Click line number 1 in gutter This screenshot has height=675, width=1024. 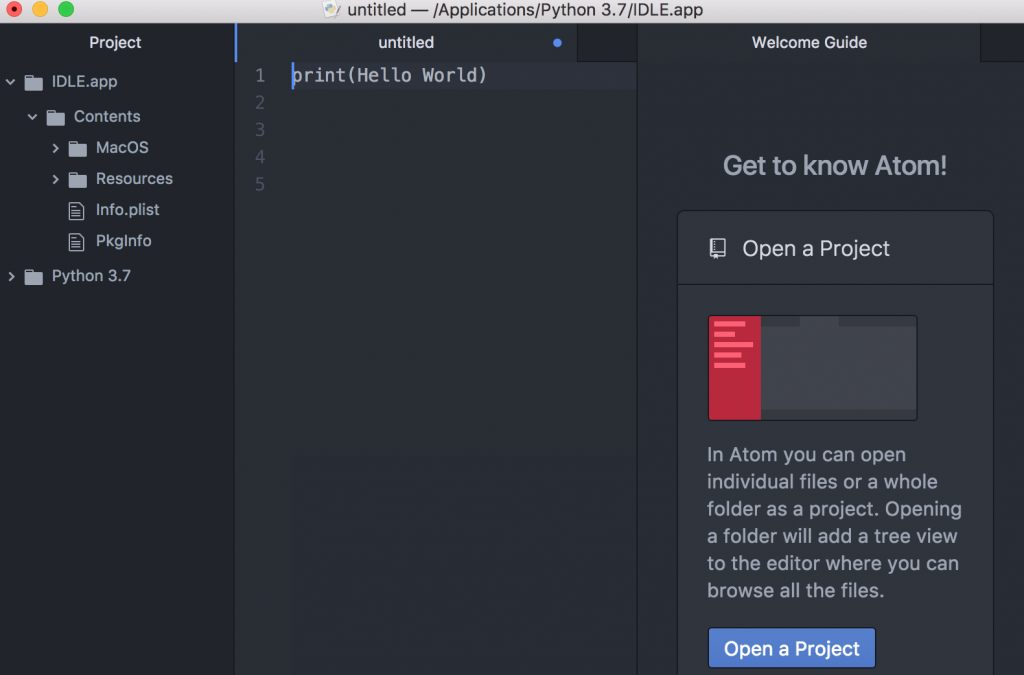260,76
